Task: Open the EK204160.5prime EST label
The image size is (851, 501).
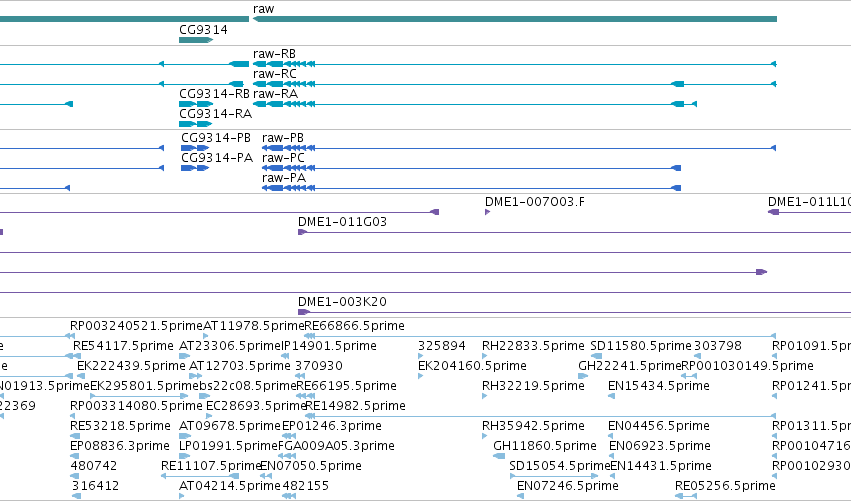Action: 472,366
